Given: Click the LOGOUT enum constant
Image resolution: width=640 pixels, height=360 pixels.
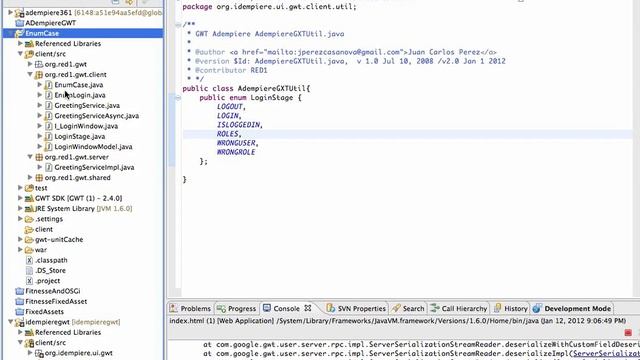Looking at the screenshot, I should coord(230,107).
